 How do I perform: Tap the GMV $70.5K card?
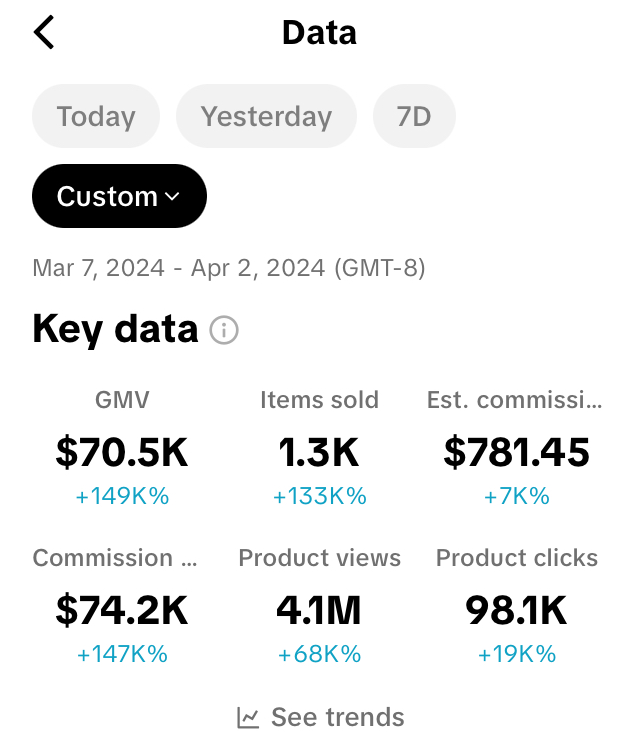(121, 452)
